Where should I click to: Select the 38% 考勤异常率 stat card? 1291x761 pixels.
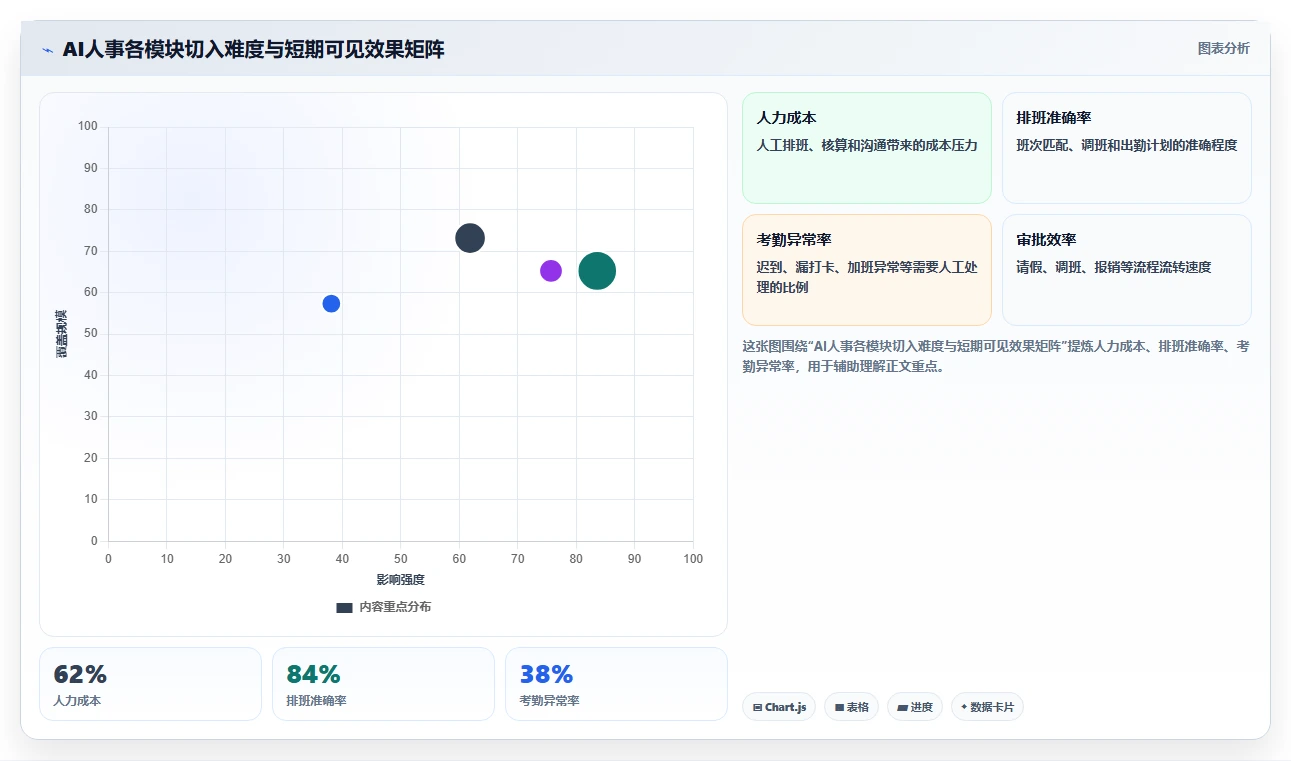pos(616,684)
